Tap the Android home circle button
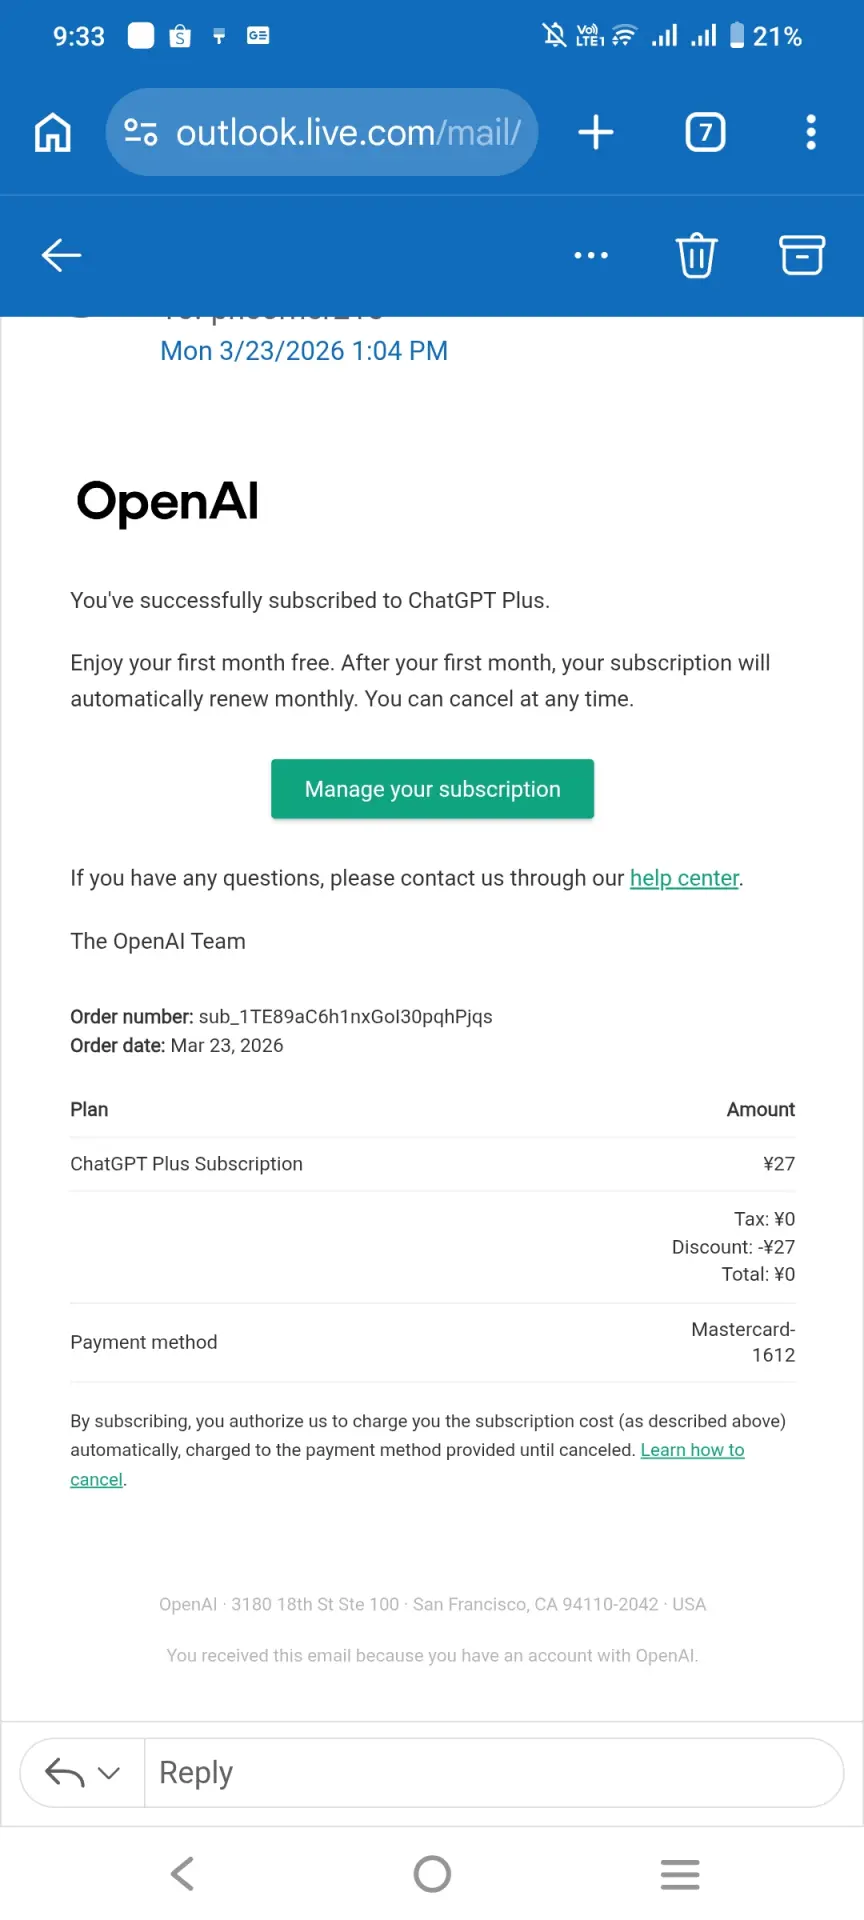Screen dimensions: 864x1920 (432, 1874)
